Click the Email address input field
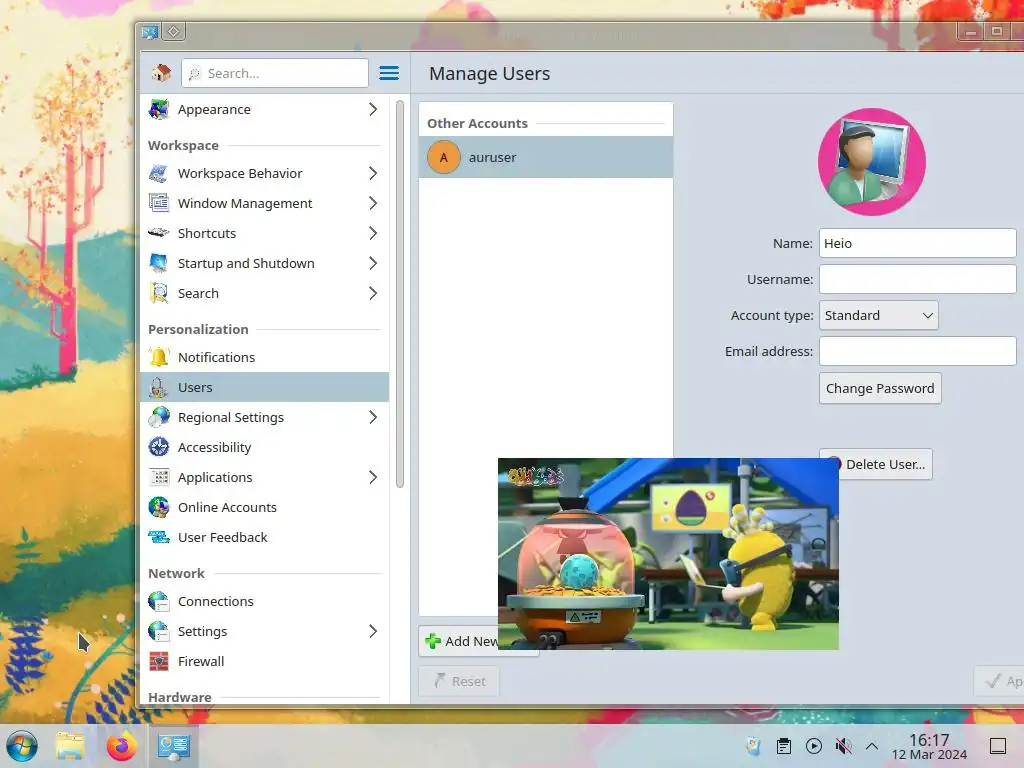The height and width of the screenshot is (768, 1024). pyautogui.click(x=917, y=351)
